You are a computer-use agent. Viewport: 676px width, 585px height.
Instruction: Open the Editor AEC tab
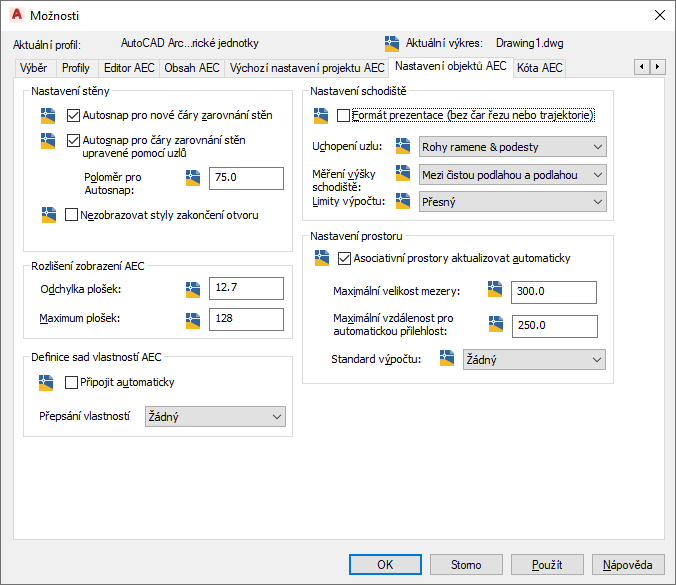click(x=129, y=68)
